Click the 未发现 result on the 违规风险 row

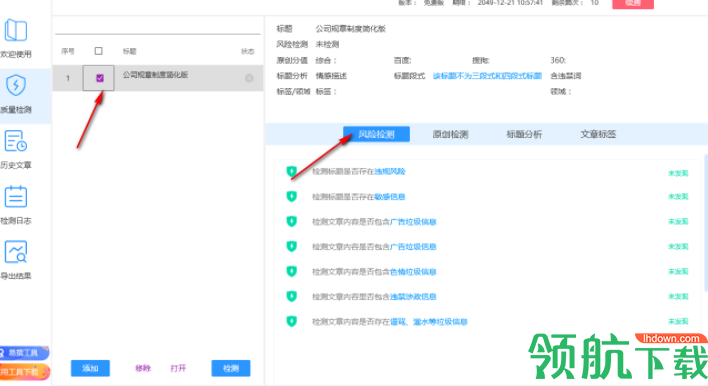pyautogui.click(x=678, y=173)
